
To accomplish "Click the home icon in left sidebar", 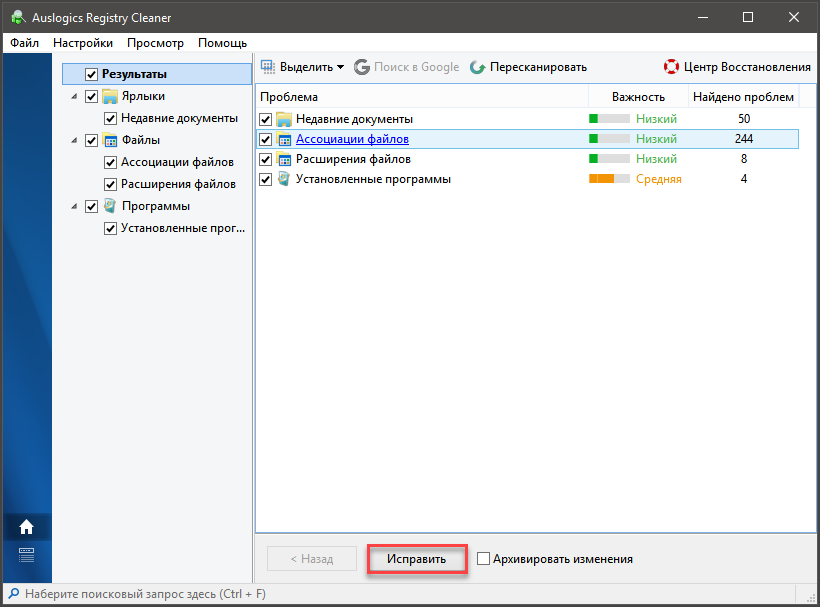I will 27,527.
